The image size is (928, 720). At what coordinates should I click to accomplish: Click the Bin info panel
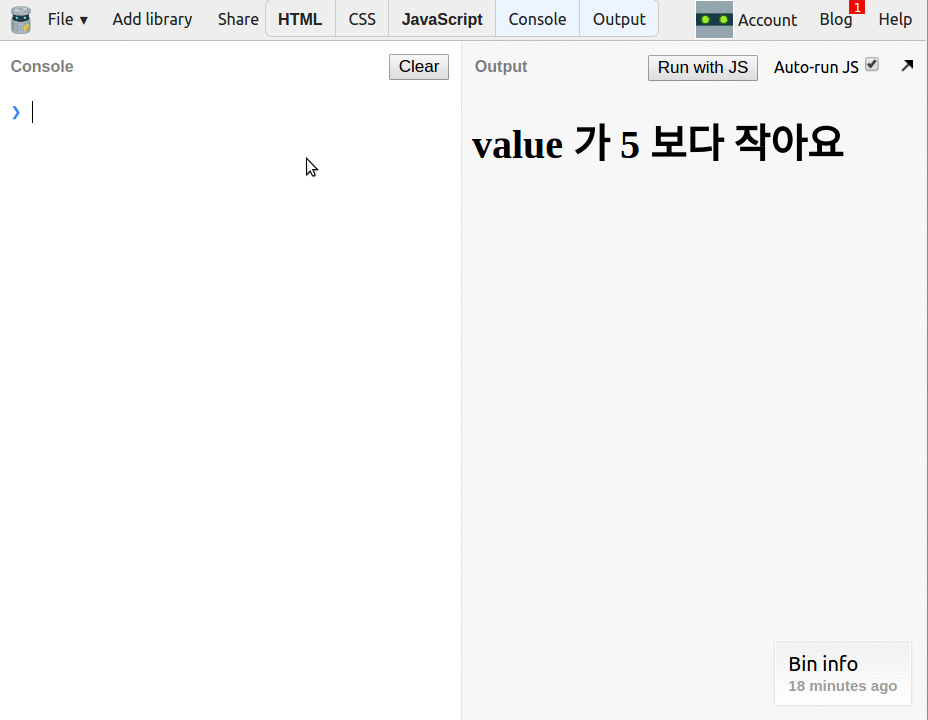click(x=842, y=673)
